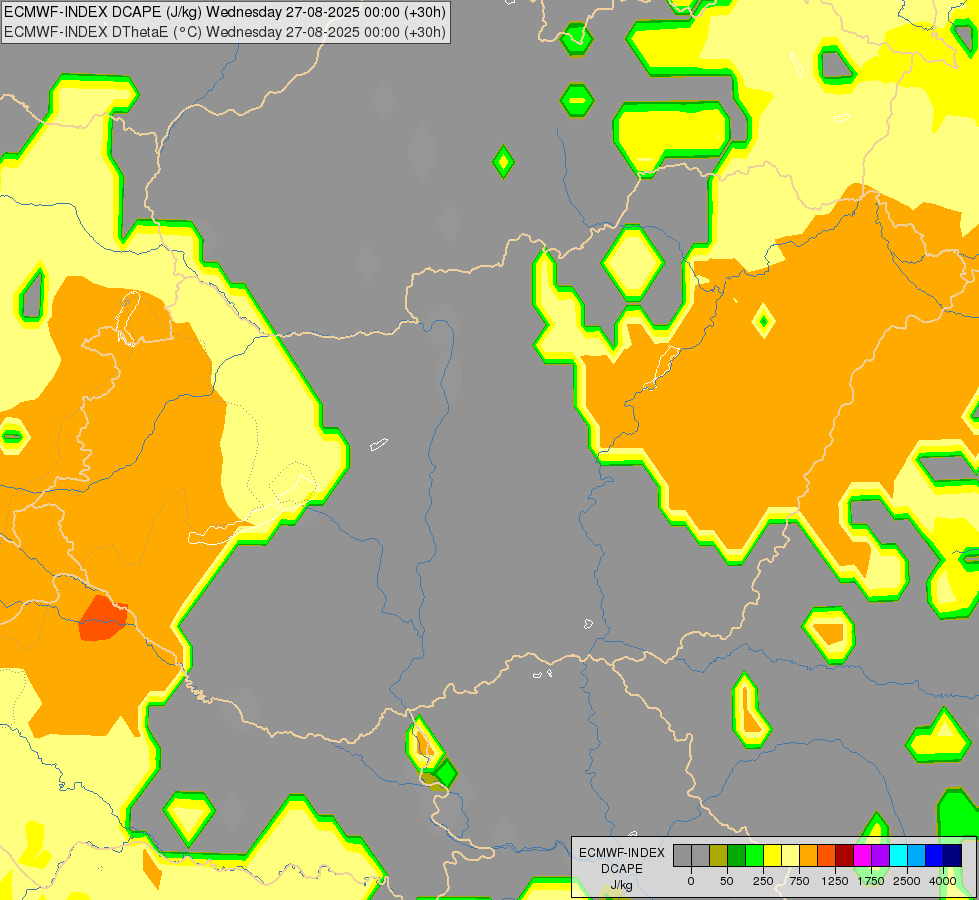Click the cyan legend swatch
Screen dimensions: 979x900
click(898, 855)
